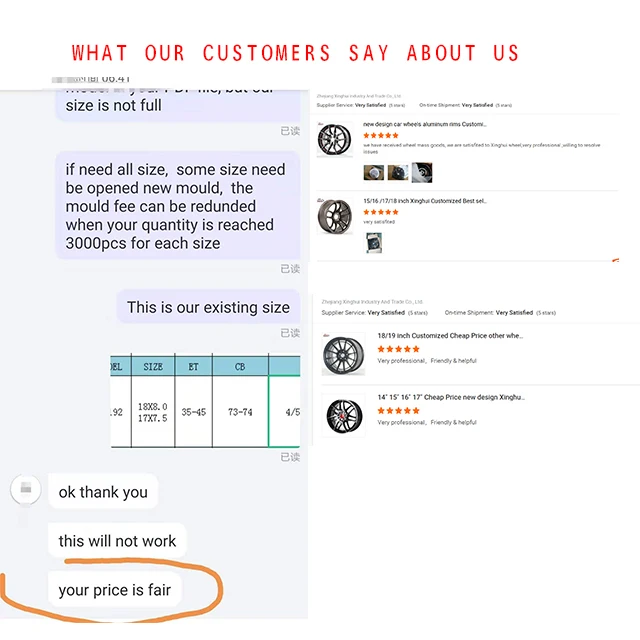The height and width of the screenshot is (640, 640).
Task: Click the chat contact avatar icon
Action: (27, 490)
